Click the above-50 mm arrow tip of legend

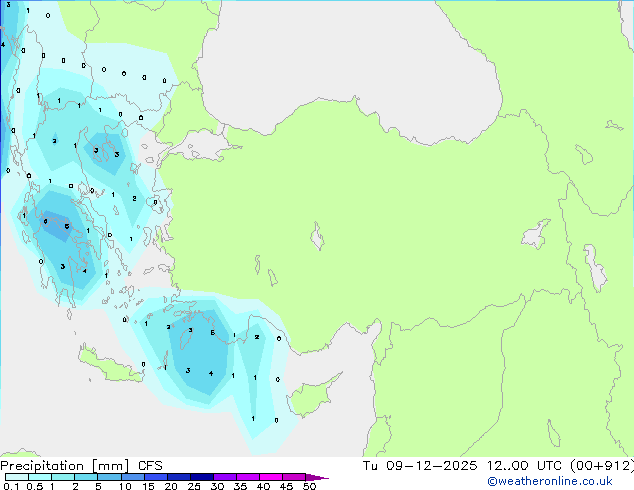pyautogui.click(x=317, y=477)
